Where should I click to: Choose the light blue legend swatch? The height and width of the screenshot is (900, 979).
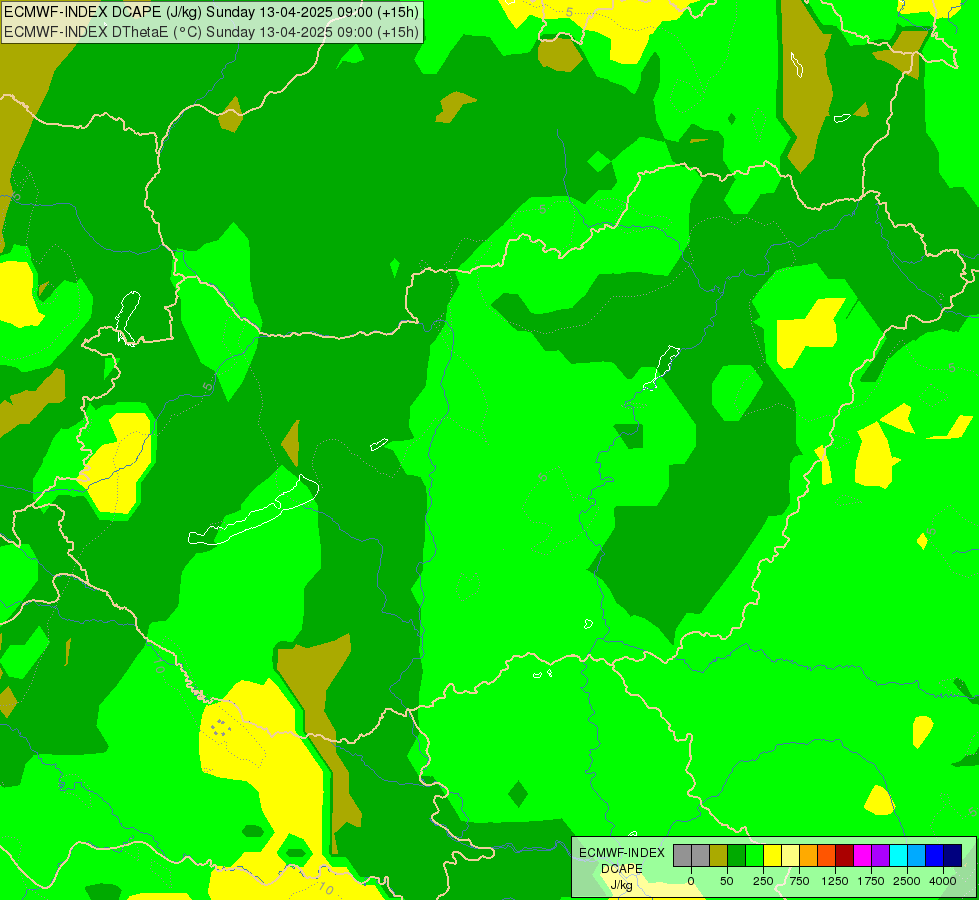(917, 856)
